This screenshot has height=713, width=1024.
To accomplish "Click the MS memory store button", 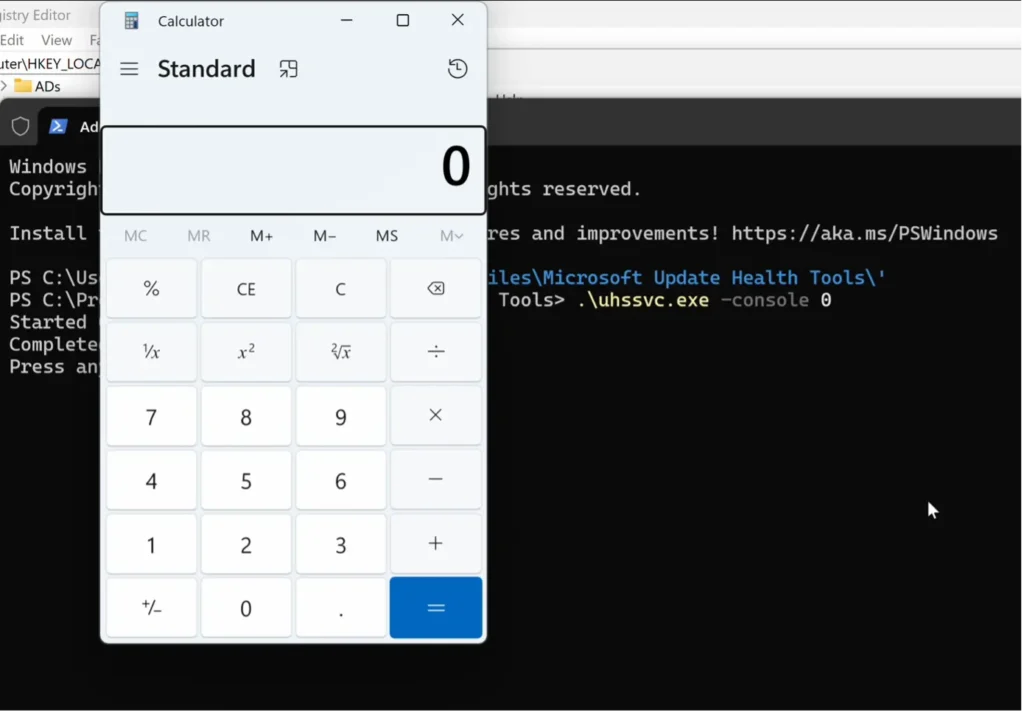I will [x=386, y=236].
